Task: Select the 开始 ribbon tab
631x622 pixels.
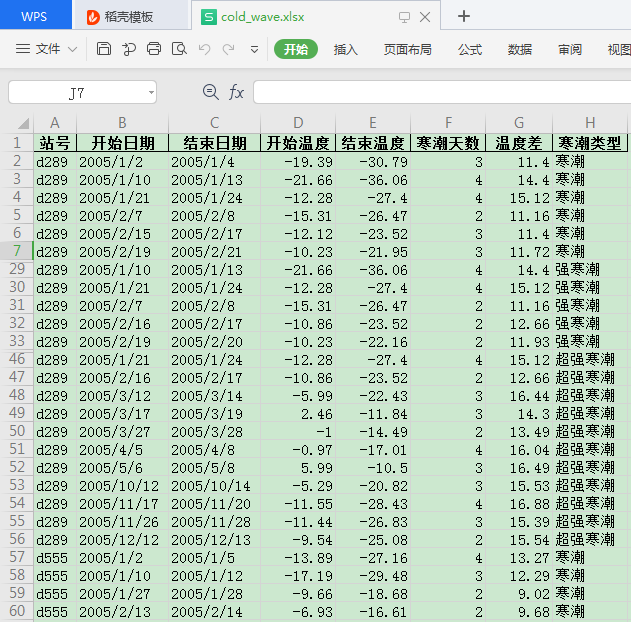Action: pyautogui.click(x=296, y=49)
